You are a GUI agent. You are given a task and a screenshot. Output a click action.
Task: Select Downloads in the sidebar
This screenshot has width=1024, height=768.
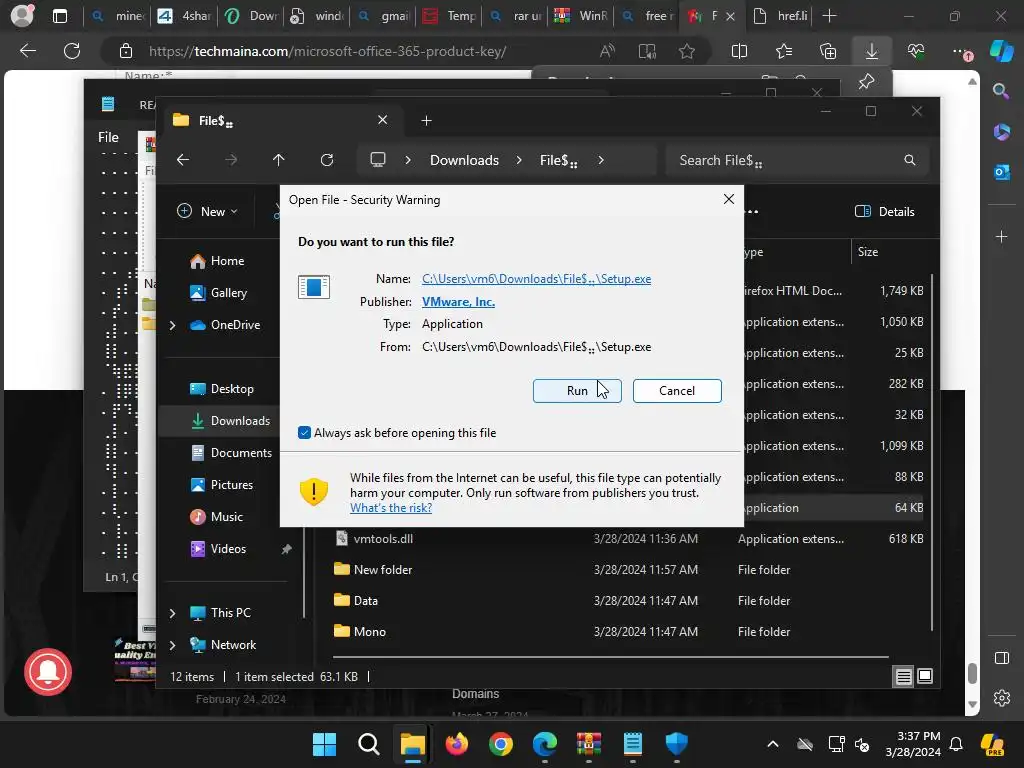[x=230, y=421]
